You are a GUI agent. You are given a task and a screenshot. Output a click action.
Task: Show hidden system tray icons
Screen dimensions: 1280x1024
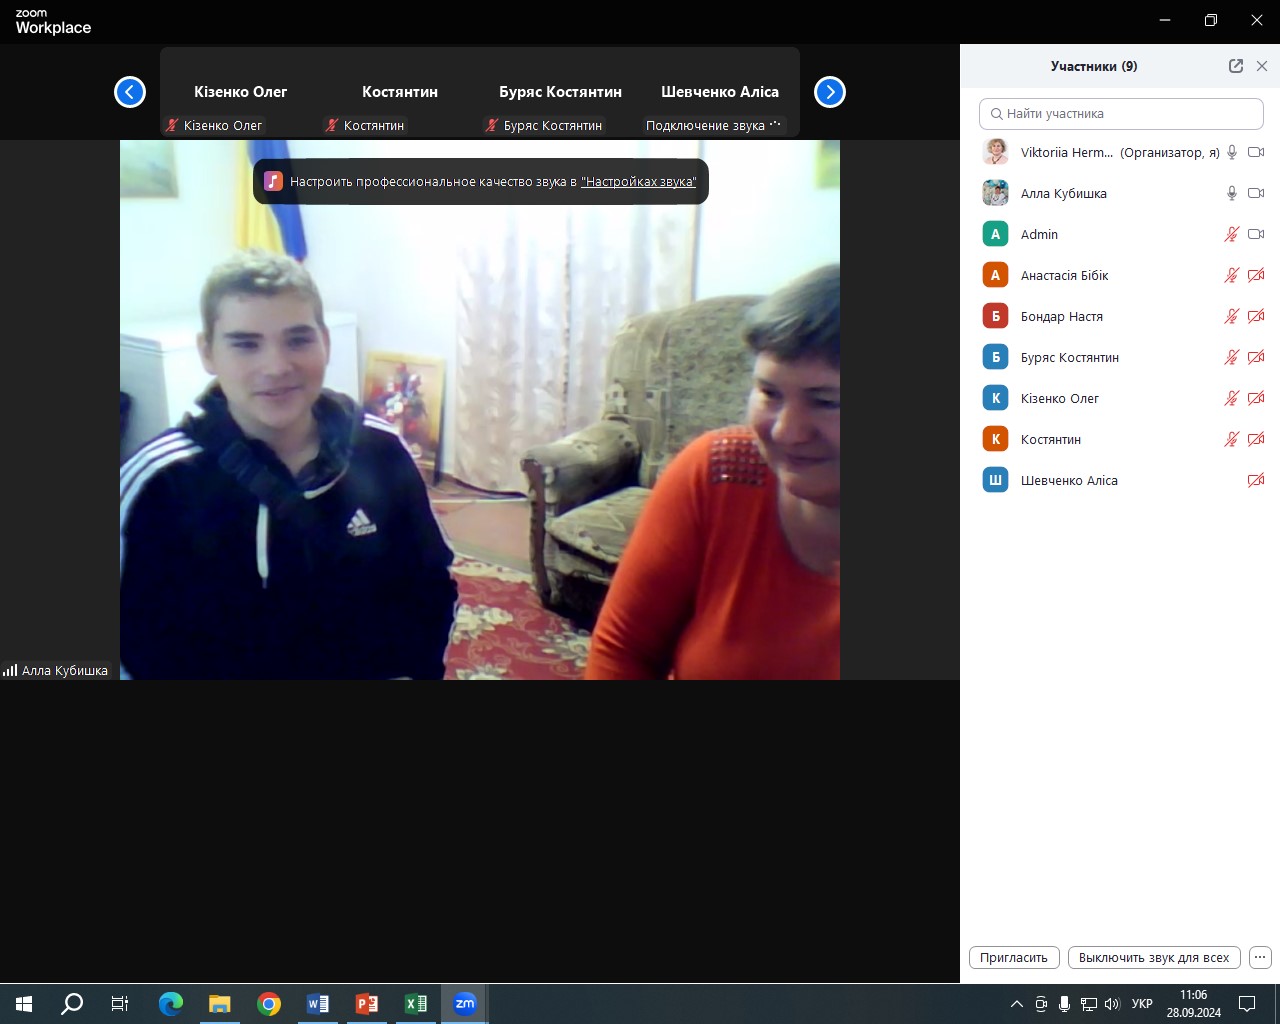[x=1017, y=1004]
